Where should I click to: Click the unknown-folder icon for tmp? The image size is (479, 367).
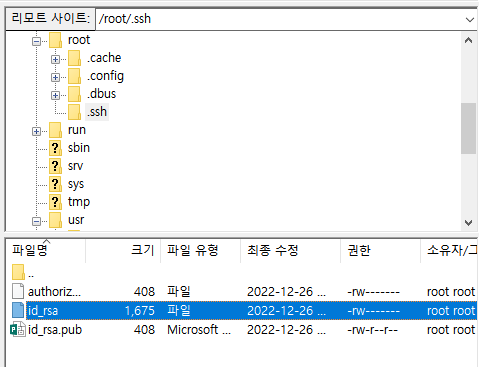(55, 202)
